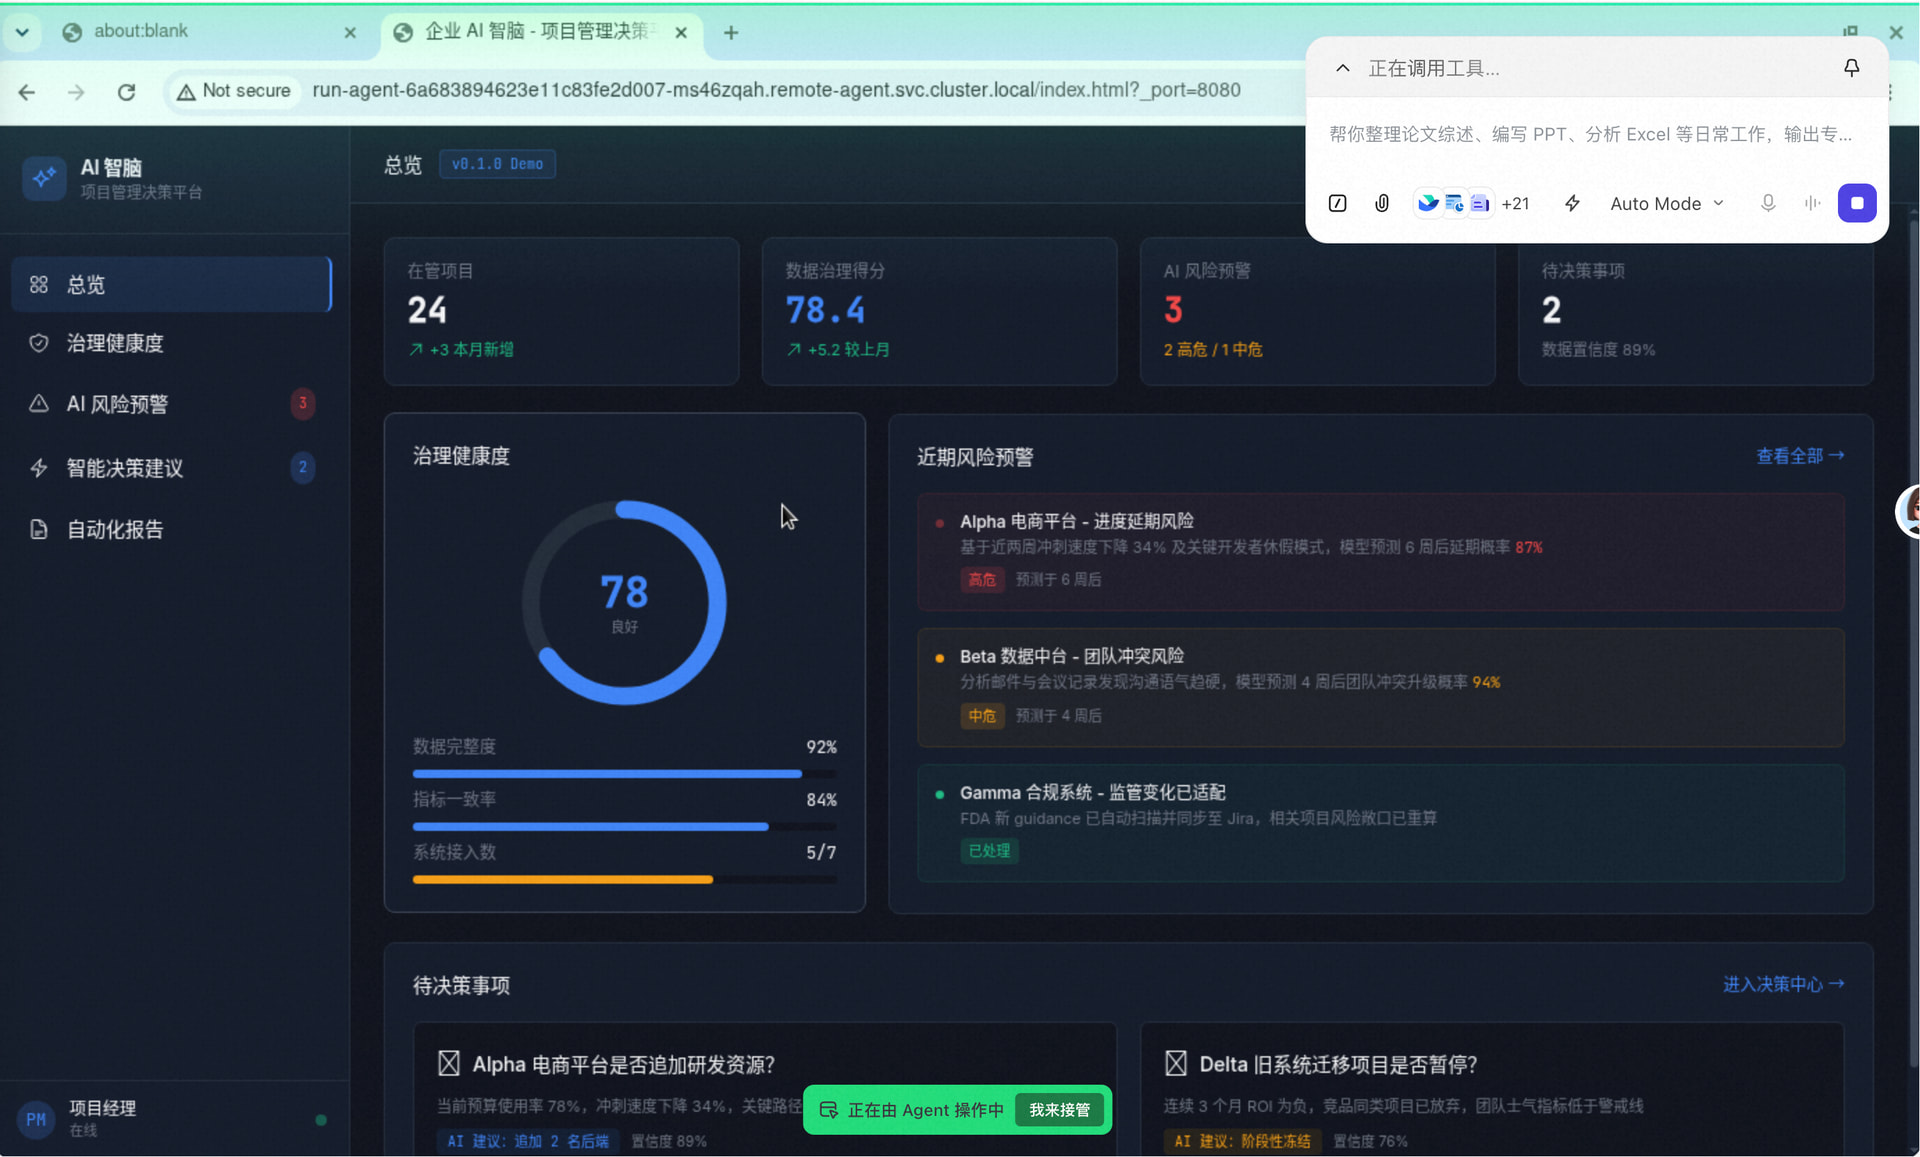Go to AI 风险预警 sidebar page
The width and height of the screenshot is (1920, 1157).
(171, 404)
